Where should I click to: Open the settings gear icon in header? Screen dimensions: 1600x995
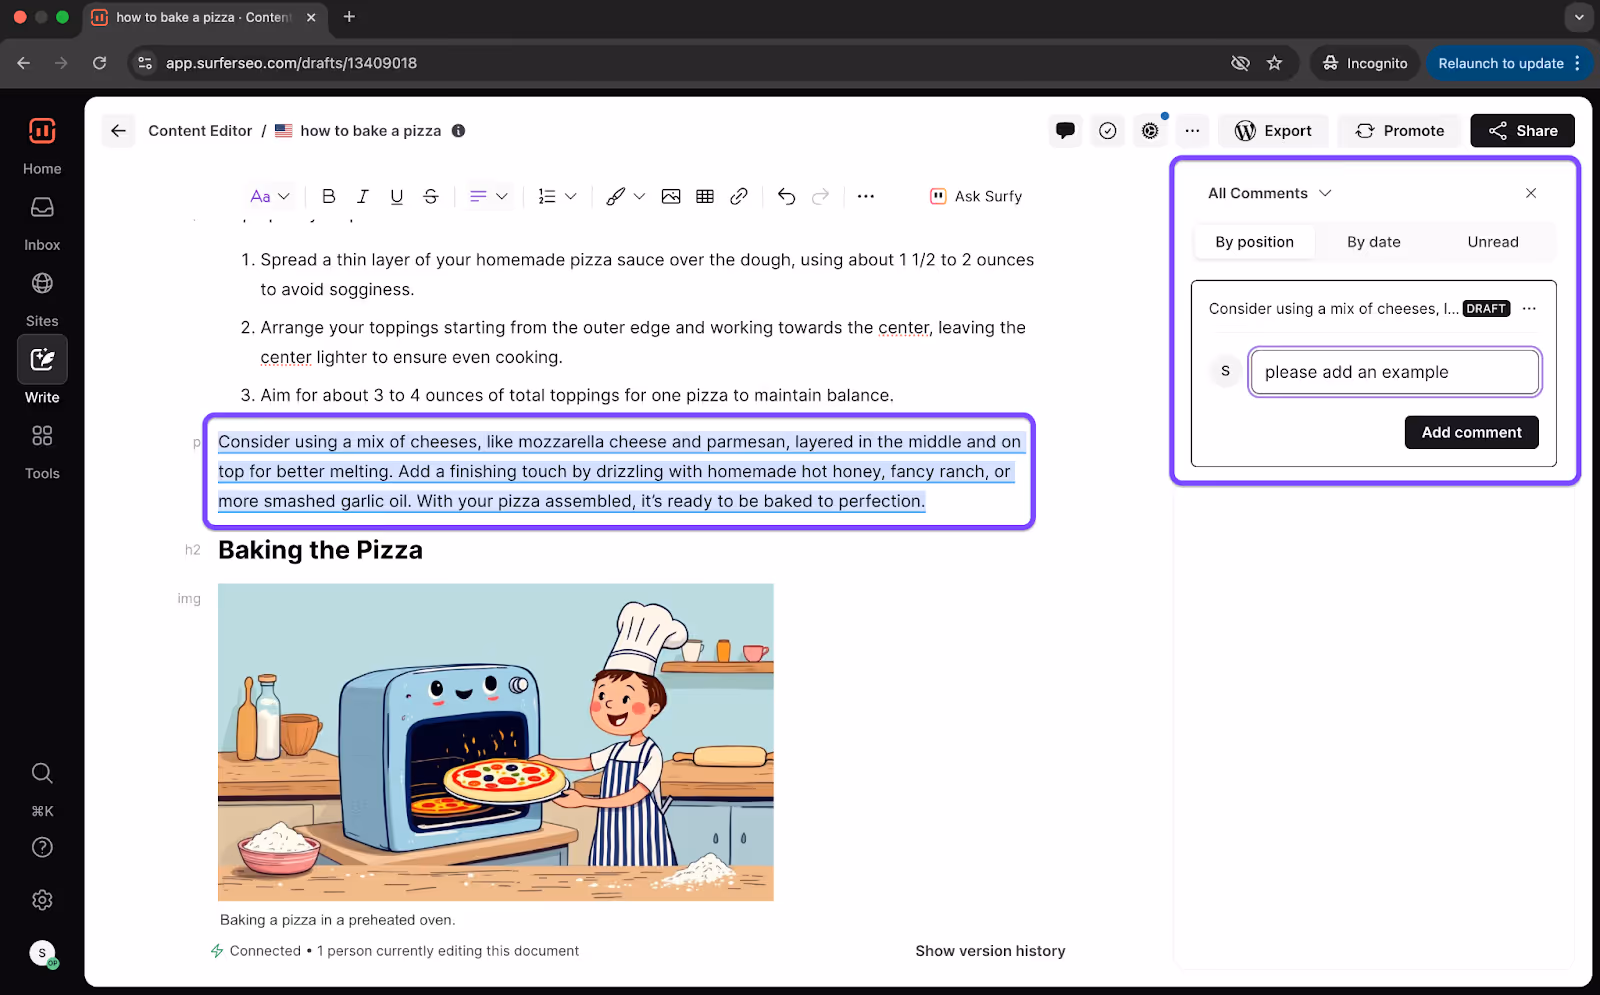(x=1151, y=131)
